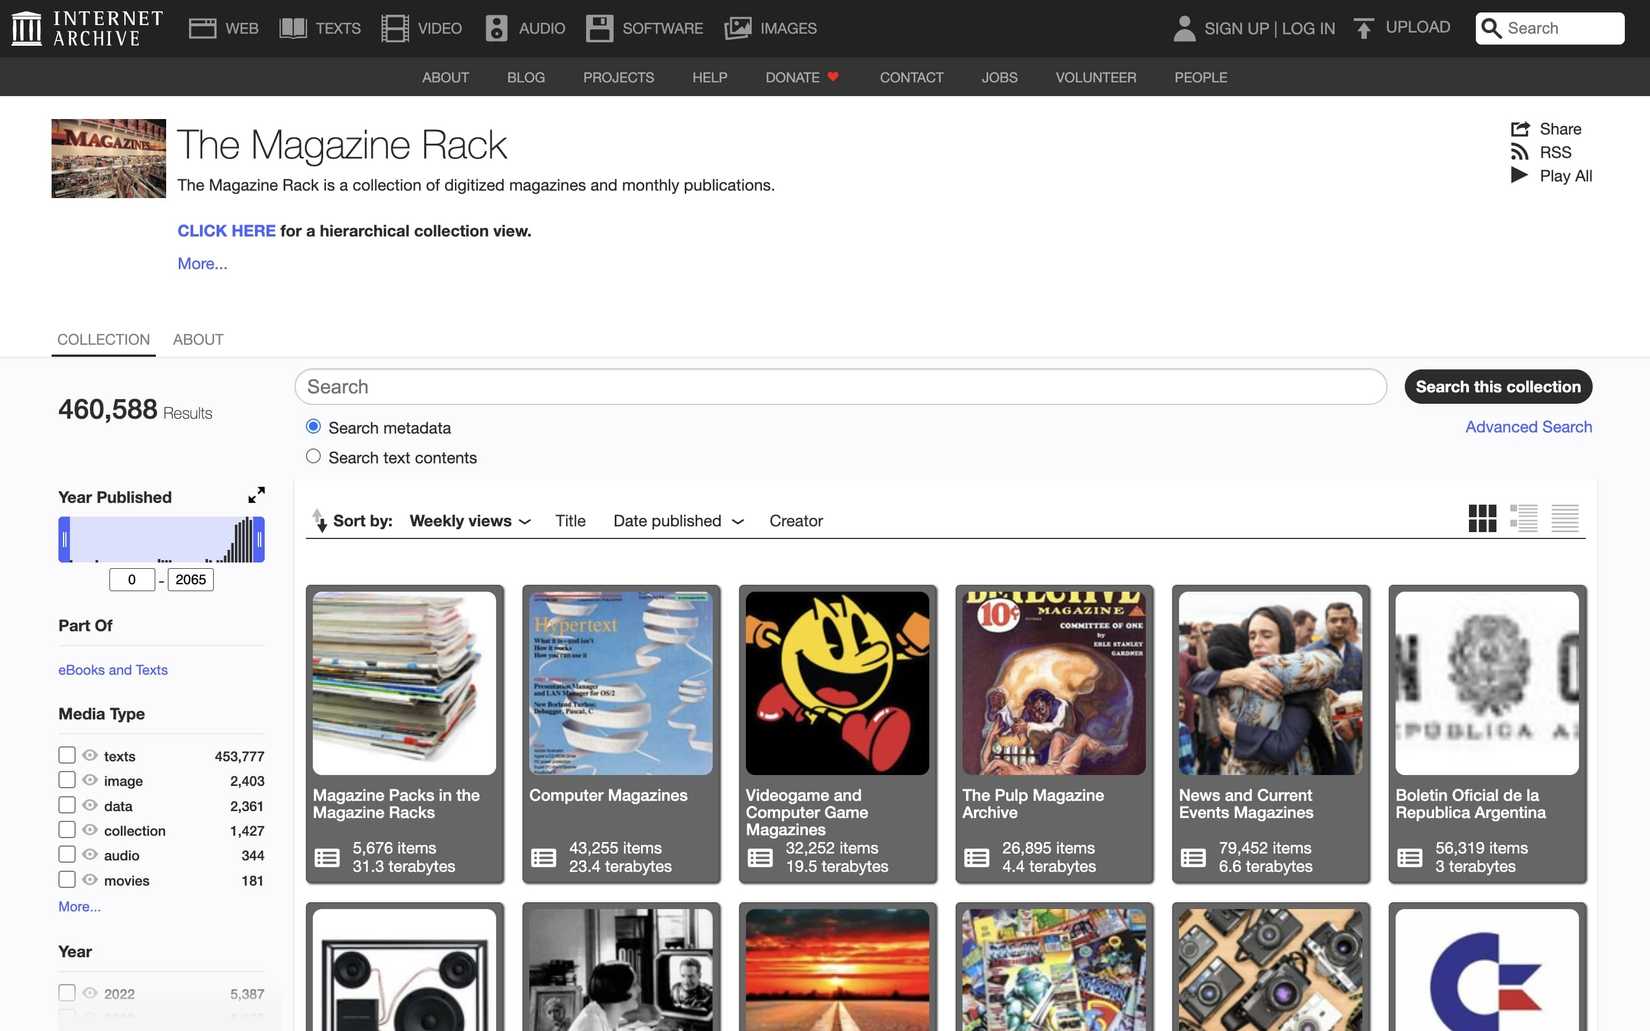Follow the CLICK HERE hierarchical view link

coord(226,231)
